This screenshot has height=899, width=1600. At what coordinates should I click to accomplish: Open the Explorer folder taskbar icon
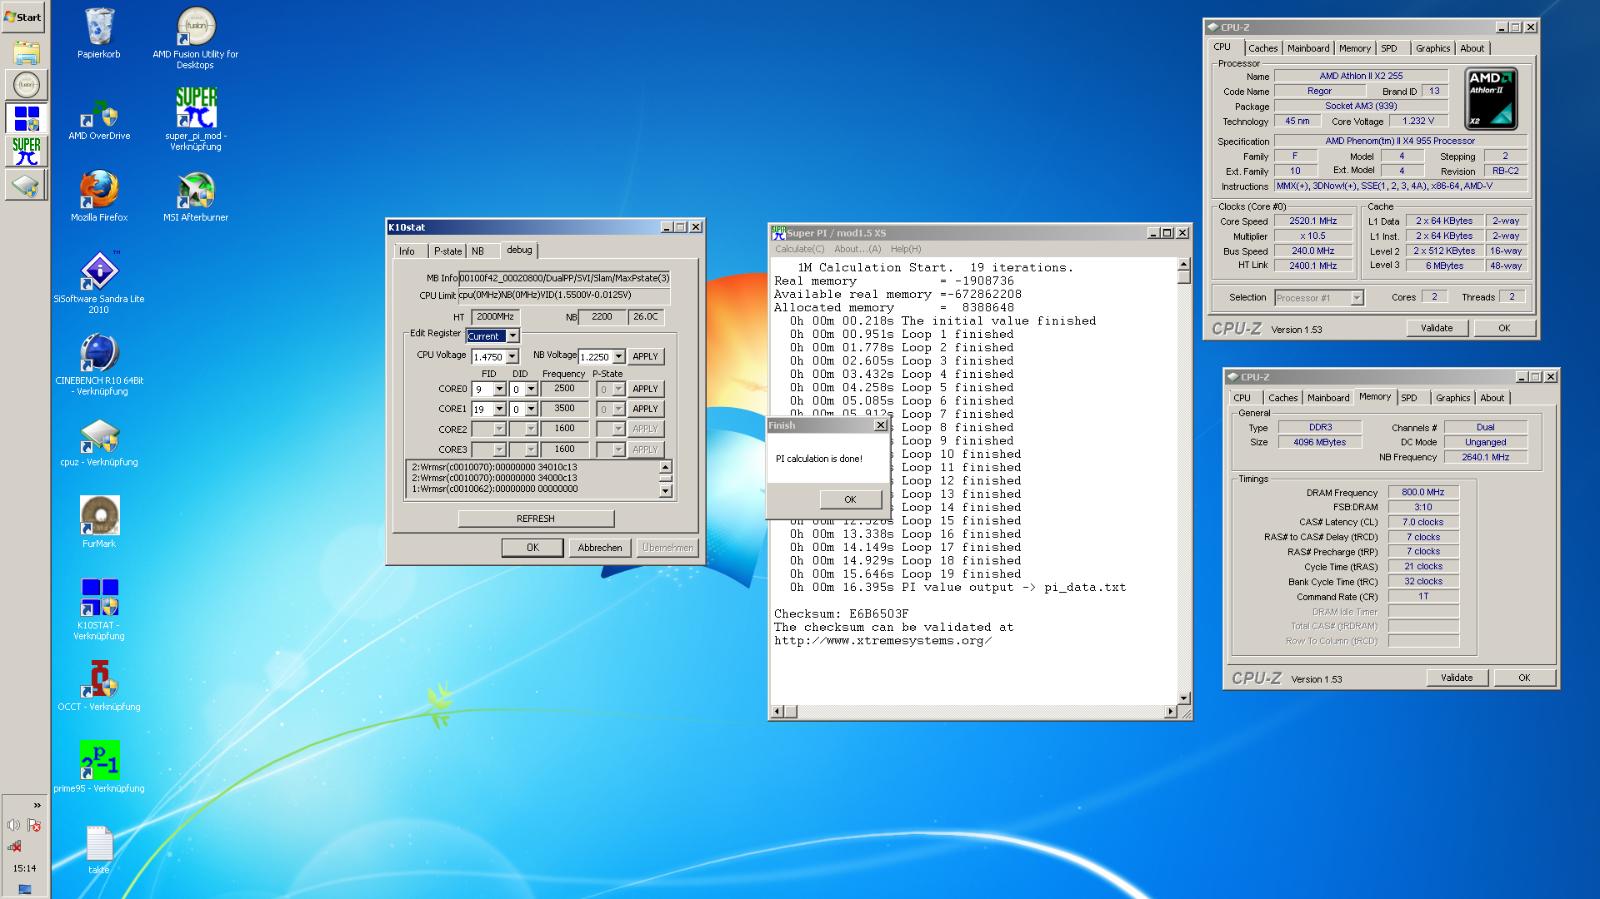coord(26,53)
